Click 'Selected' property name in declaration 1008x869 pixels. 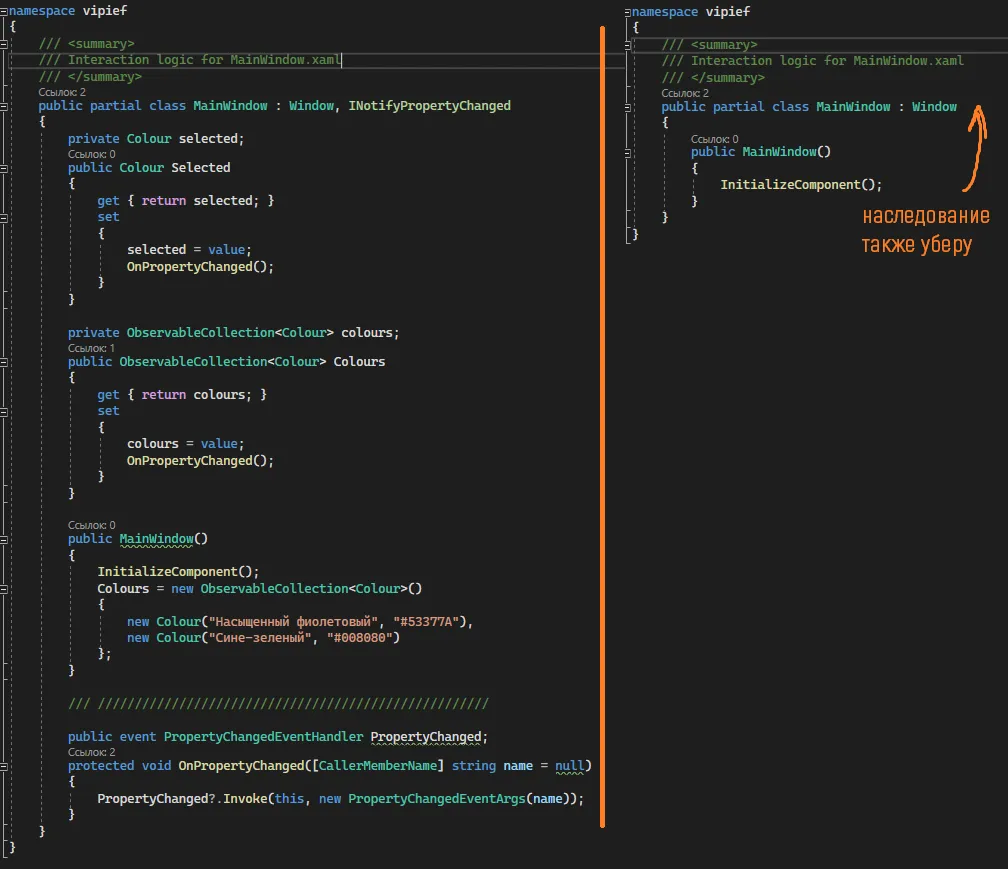[201, 168]
